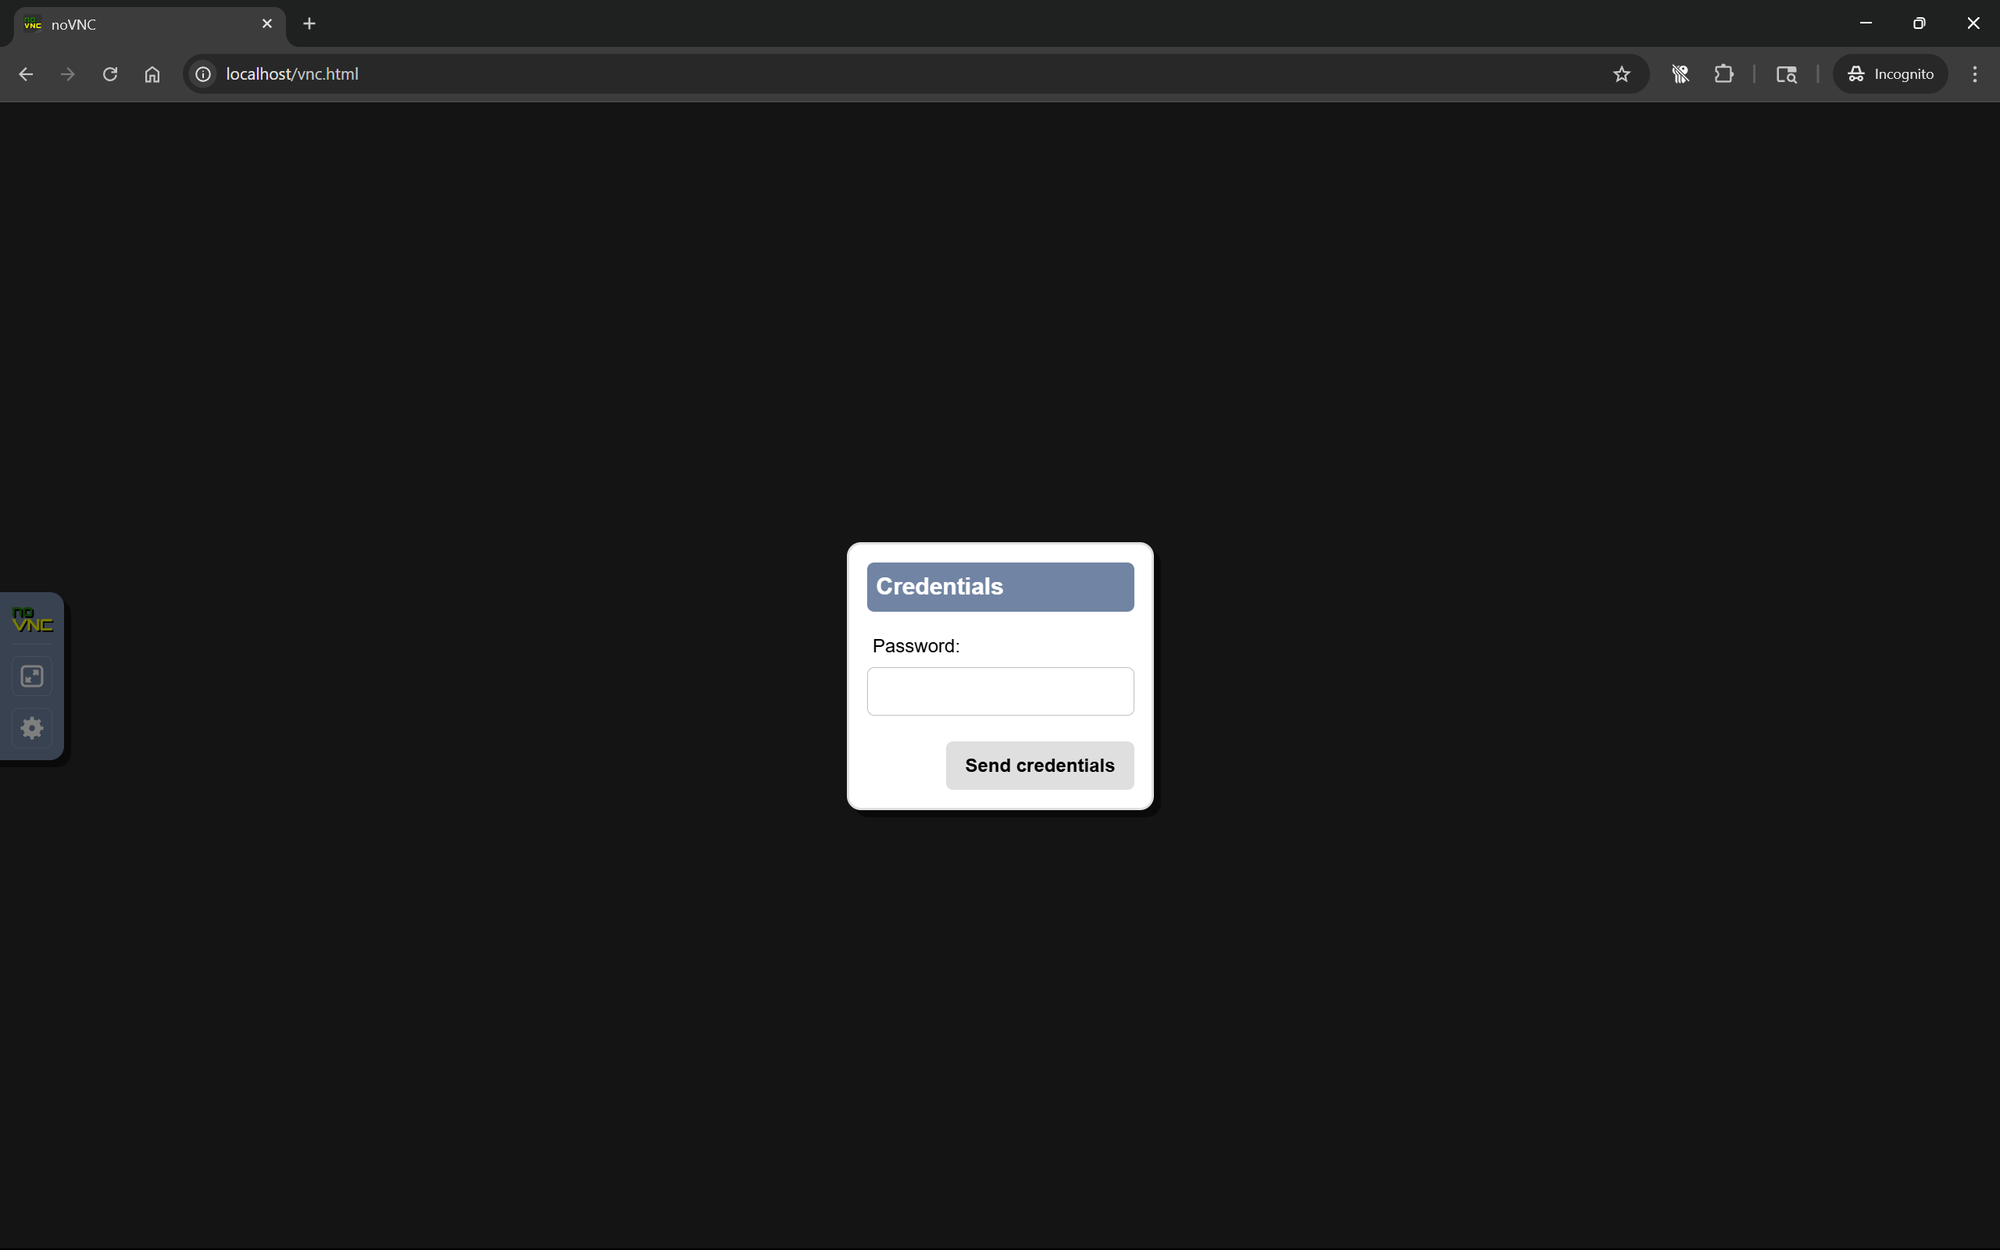Toggle fullscreen mode in the noVNC sidebar
This screenshot has width=2000, height=1250.
coord(32,676)
